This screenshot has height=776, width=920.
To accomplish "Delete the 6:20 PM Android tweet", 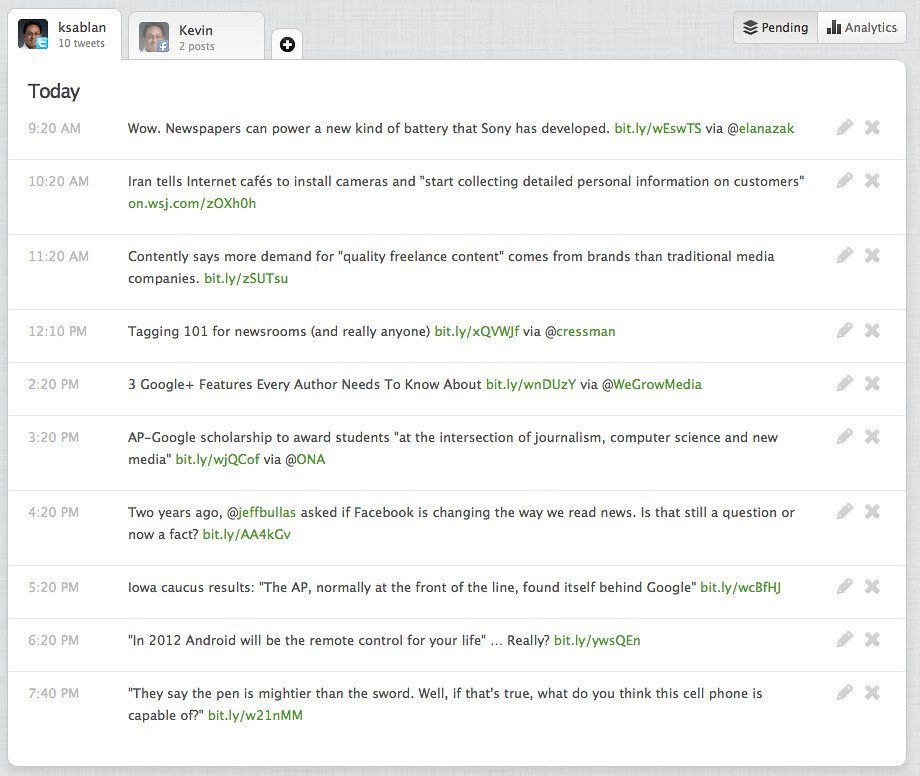I will [872, 639].
